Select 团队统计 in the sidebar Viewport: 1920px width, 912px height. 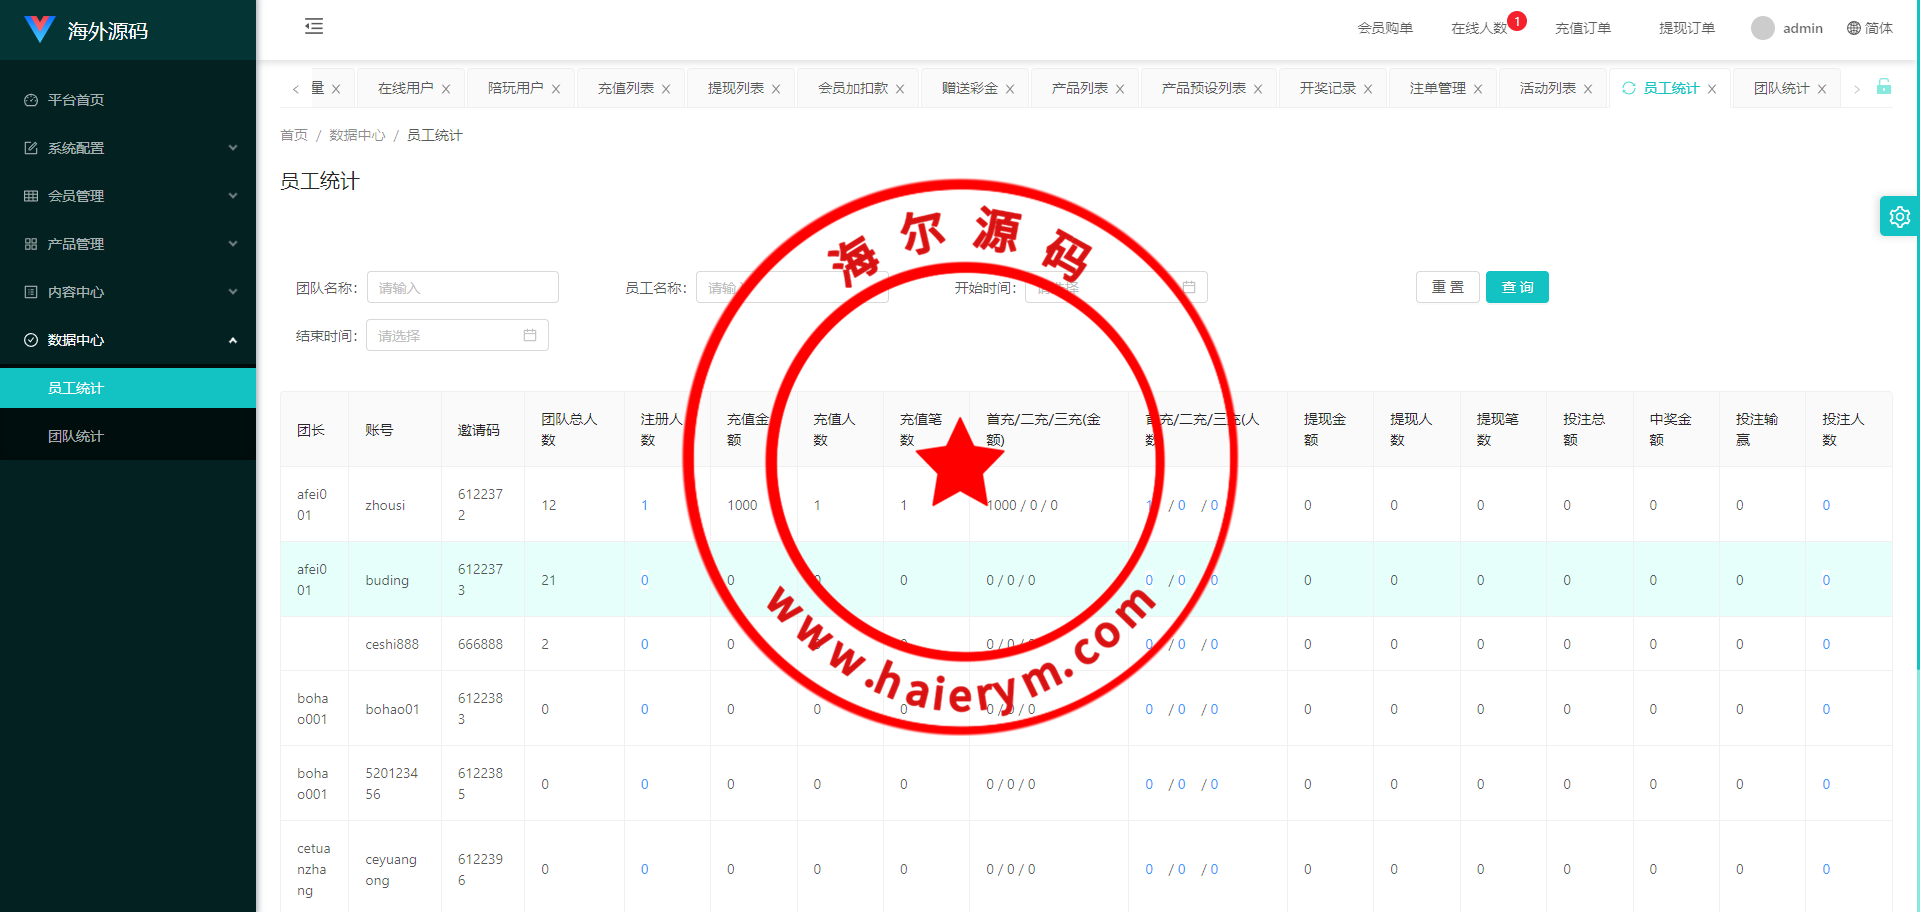pyautogui.click(x=77, y=435)
